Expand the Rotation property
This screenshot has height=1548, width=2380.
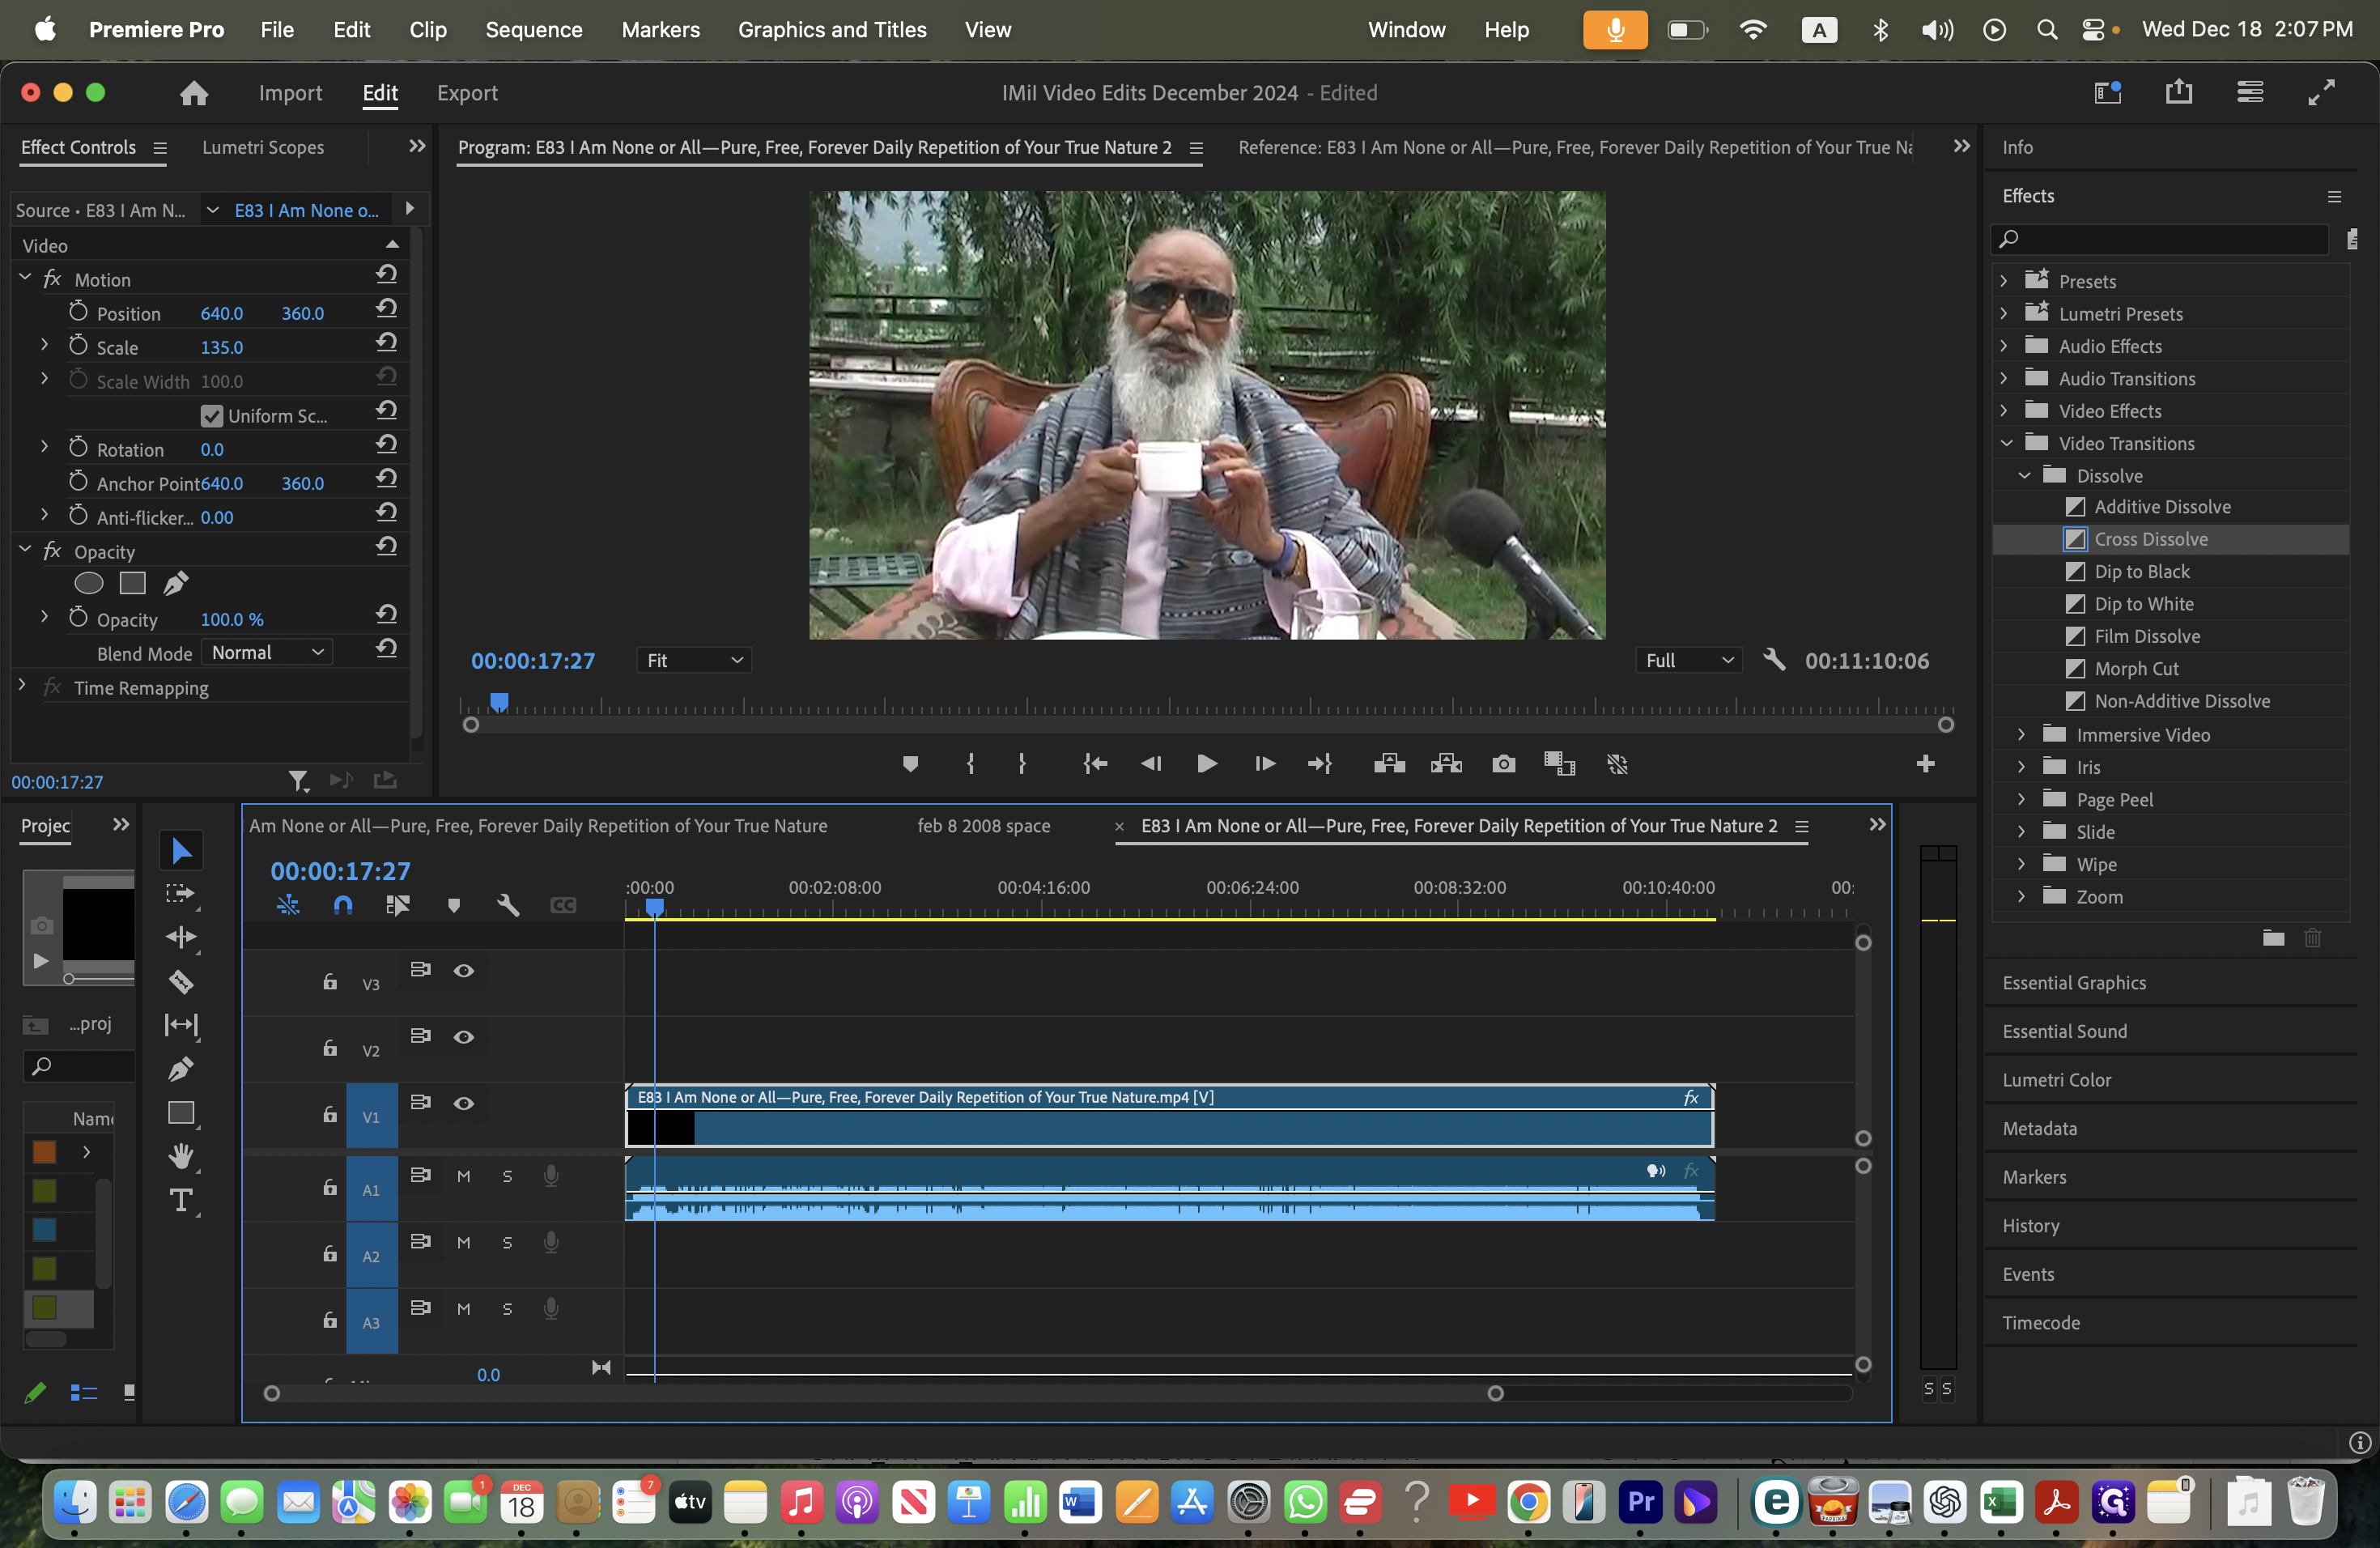point(44,448)
